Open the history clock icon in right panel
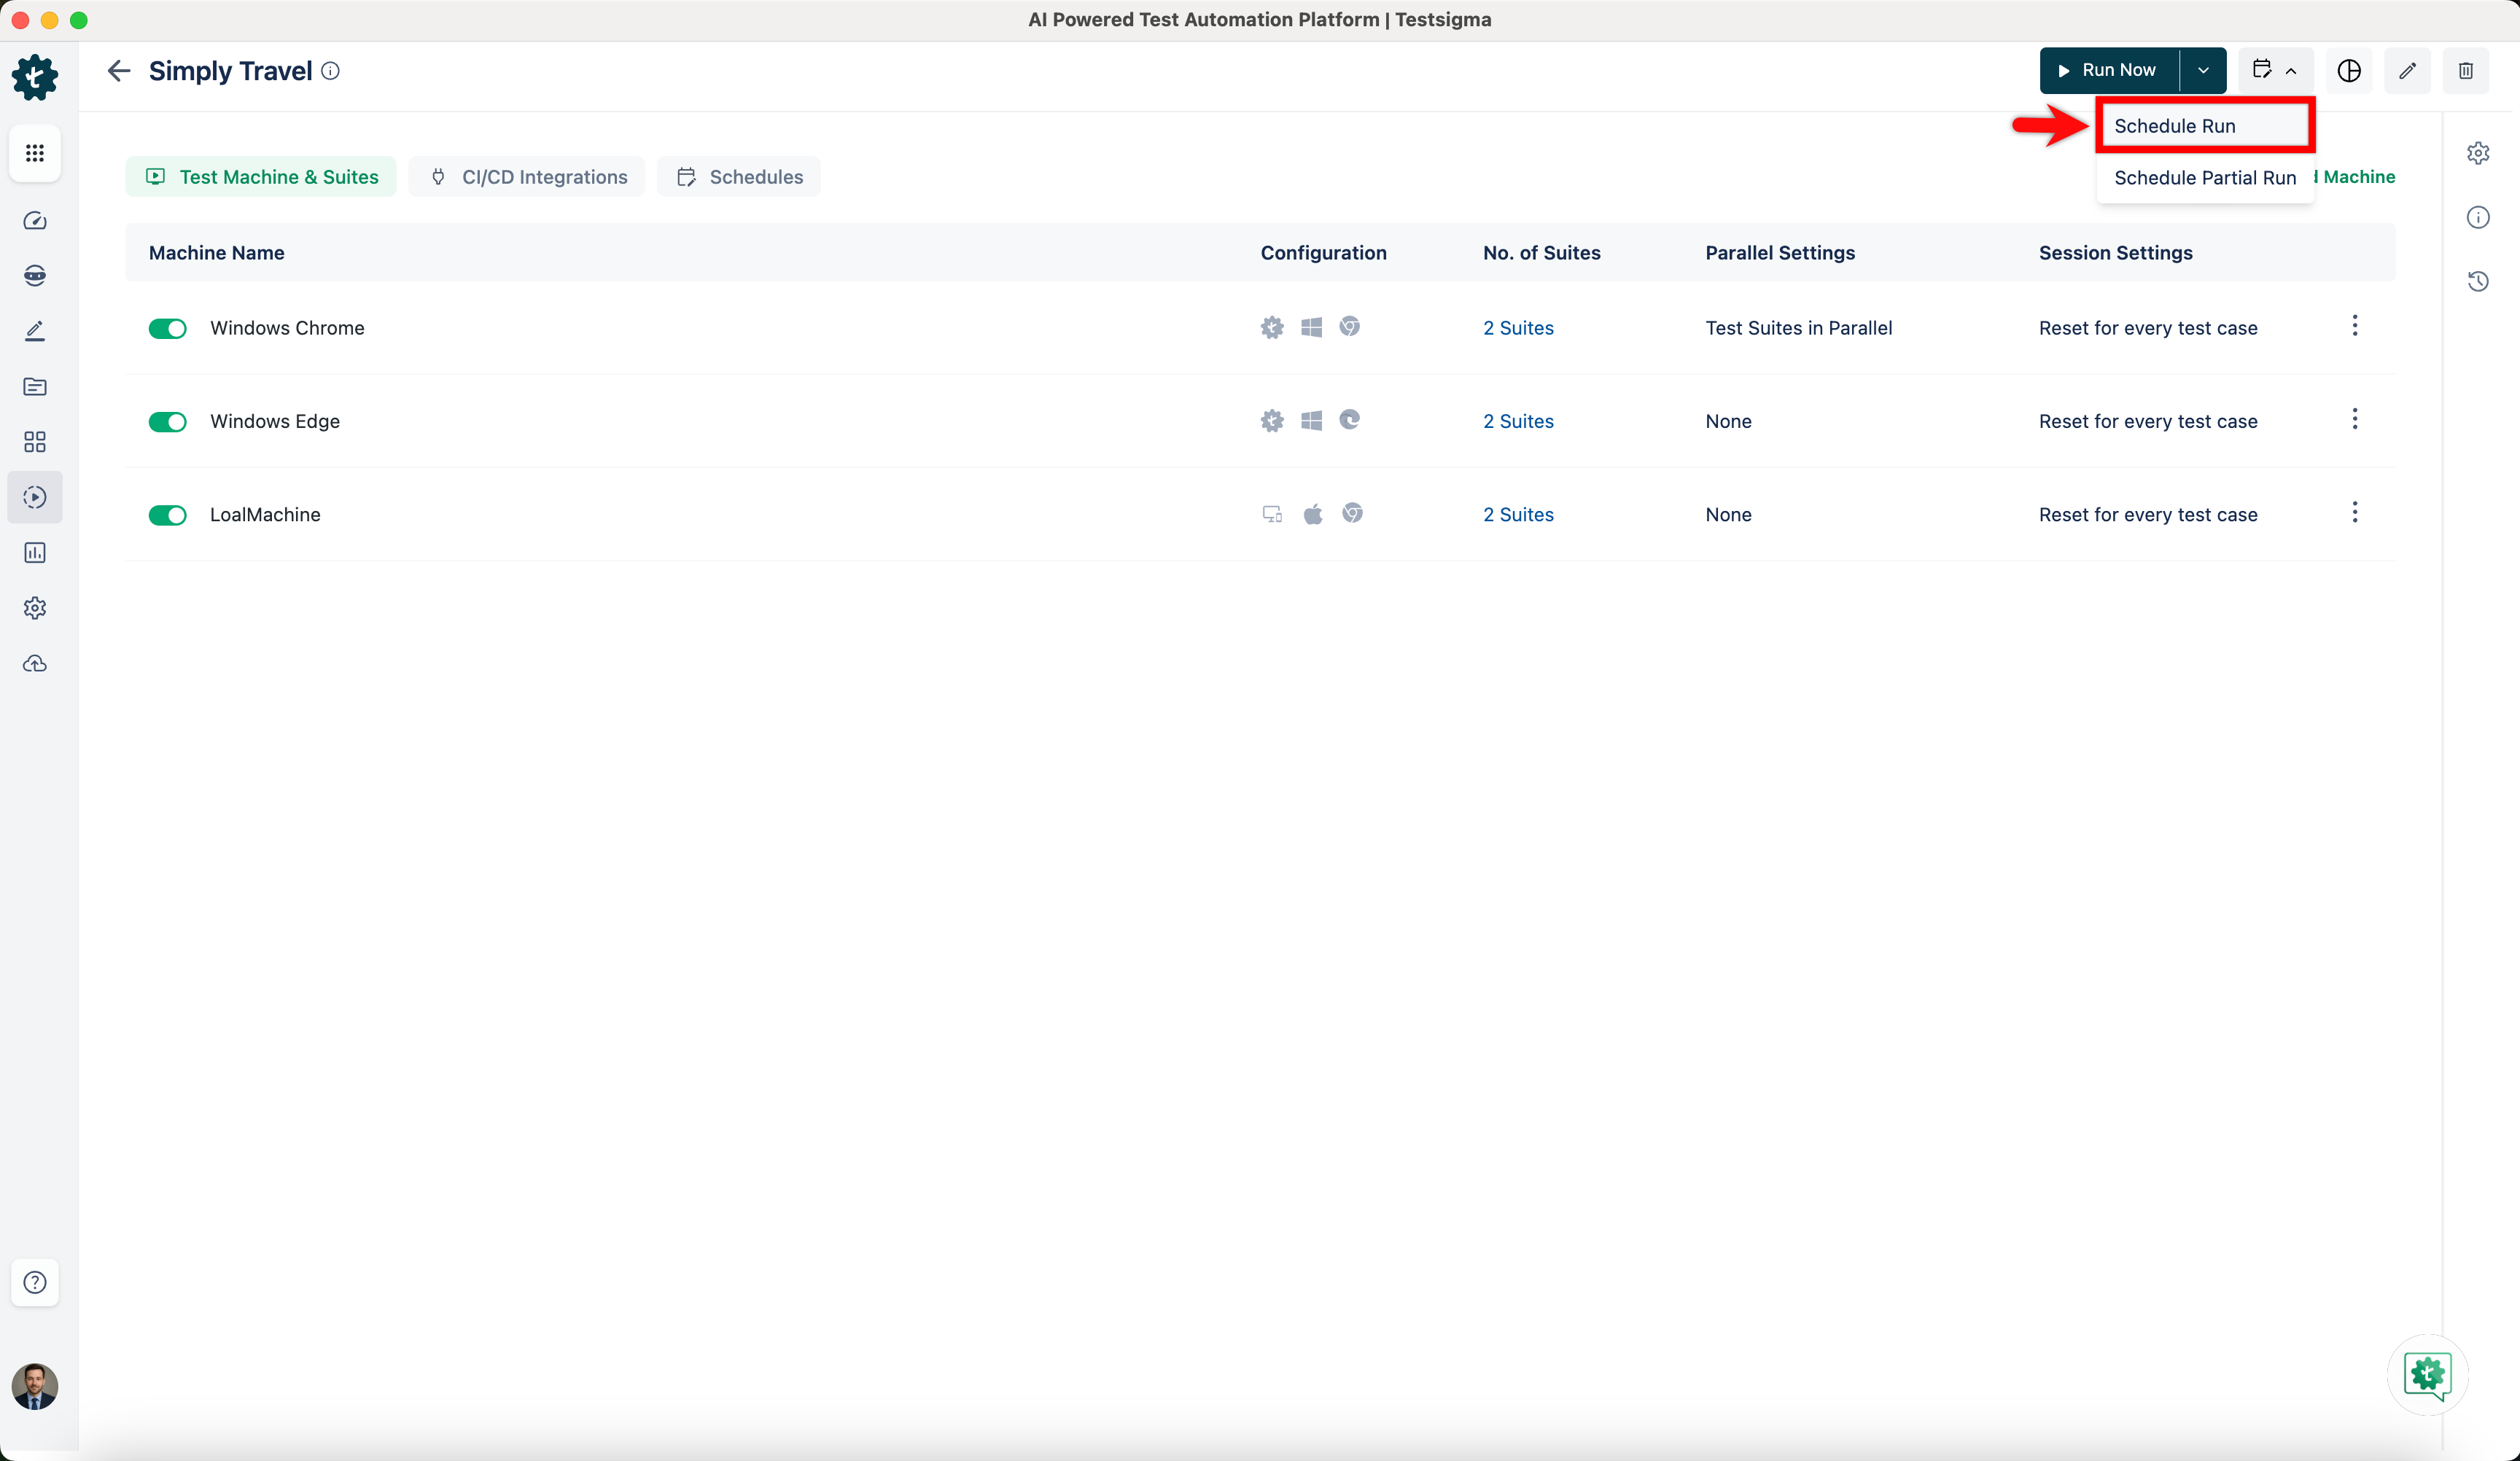 [2478, 281]
